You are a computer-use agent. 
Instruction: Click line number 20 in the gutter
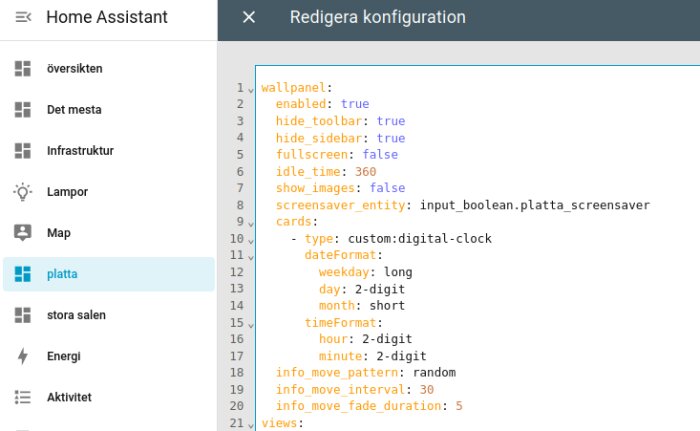(x=237, y=406)
